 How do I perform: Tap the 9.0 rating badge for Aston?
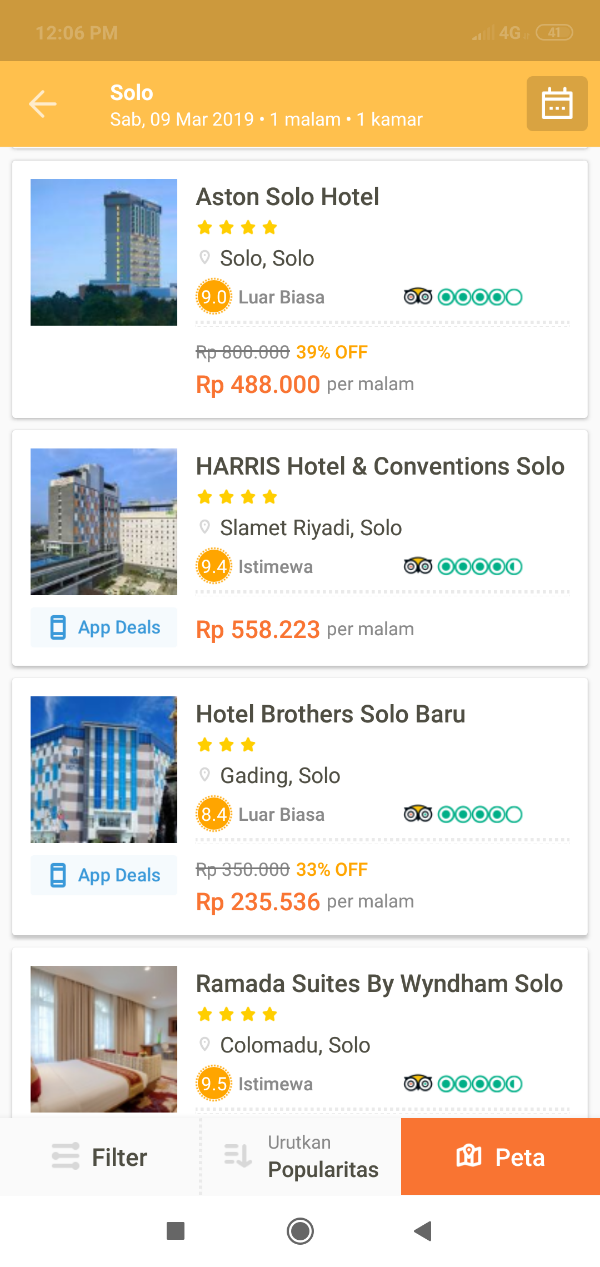(214, 297)
